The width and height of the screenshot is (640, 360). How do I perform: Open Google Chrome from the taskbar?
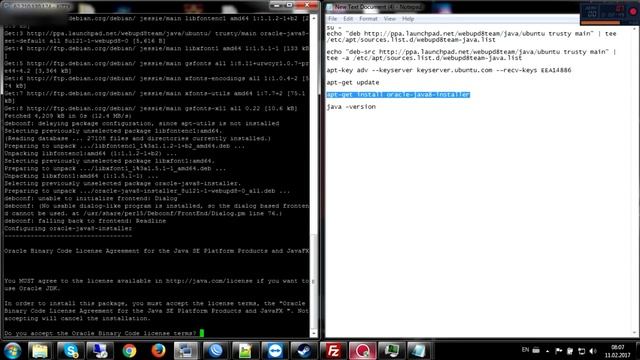click(129, 351)
